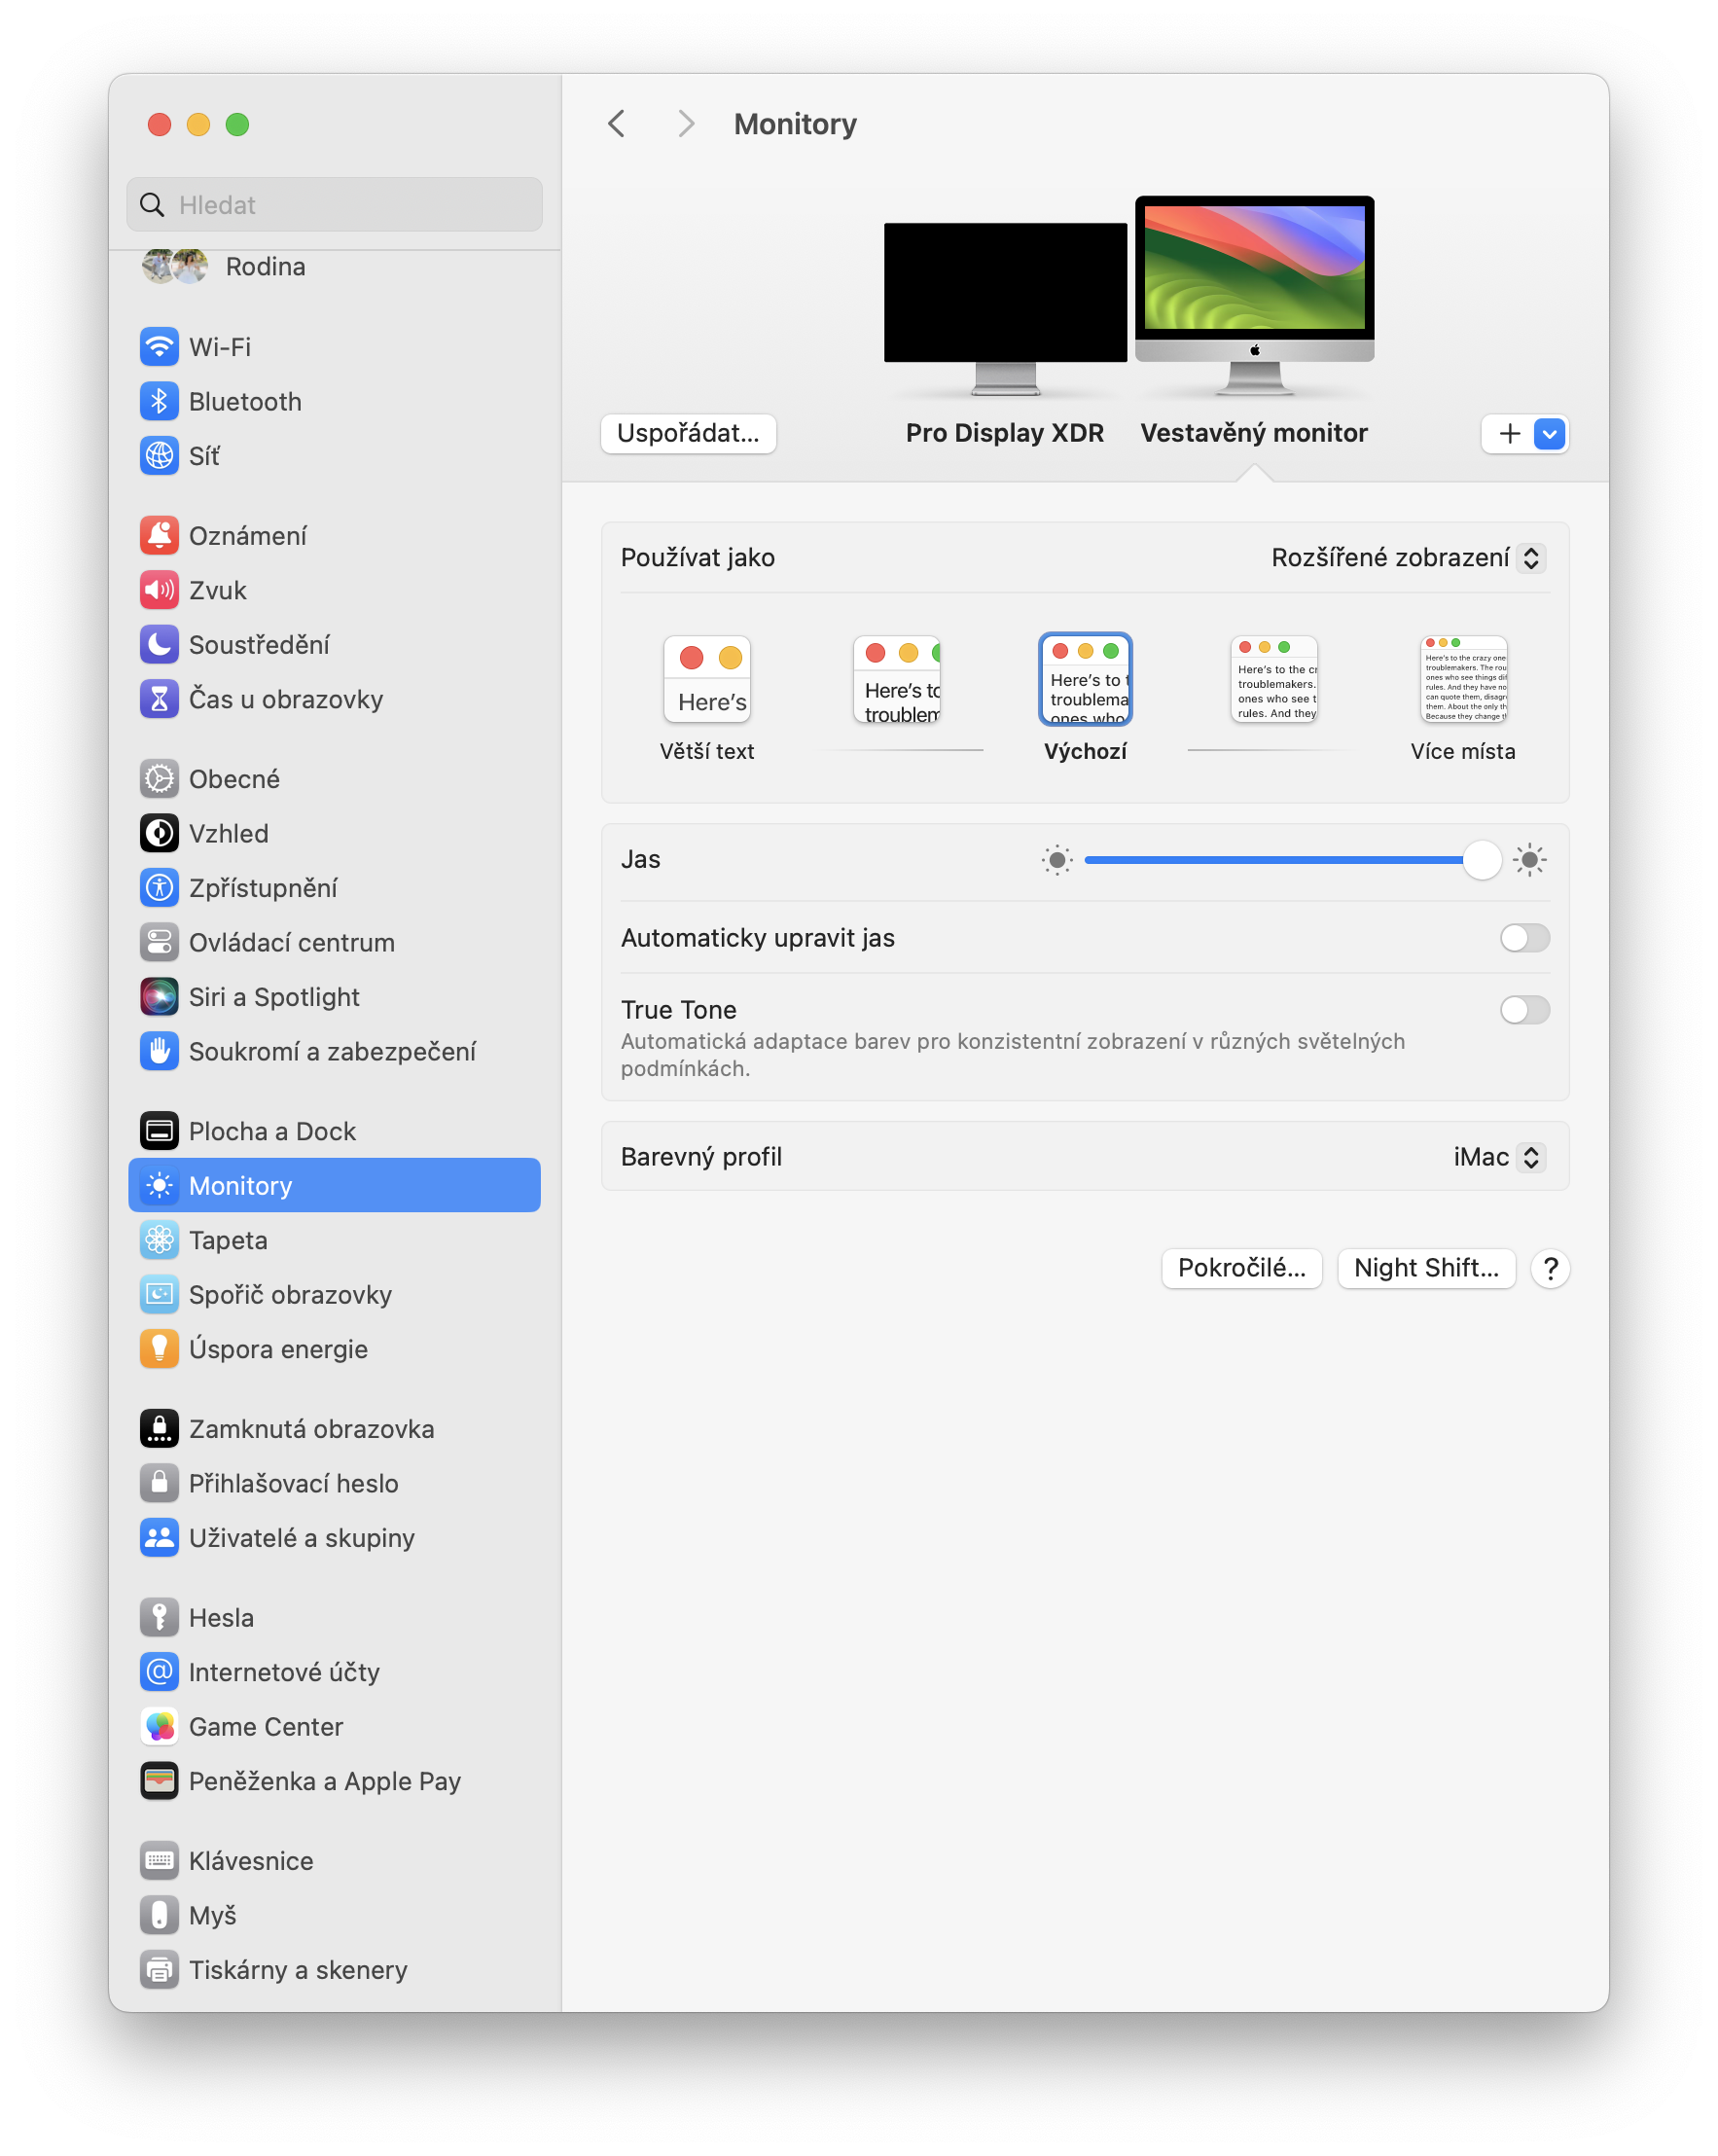
Task: Select the Zvuk sidebar icon
Action: [159, 590]
